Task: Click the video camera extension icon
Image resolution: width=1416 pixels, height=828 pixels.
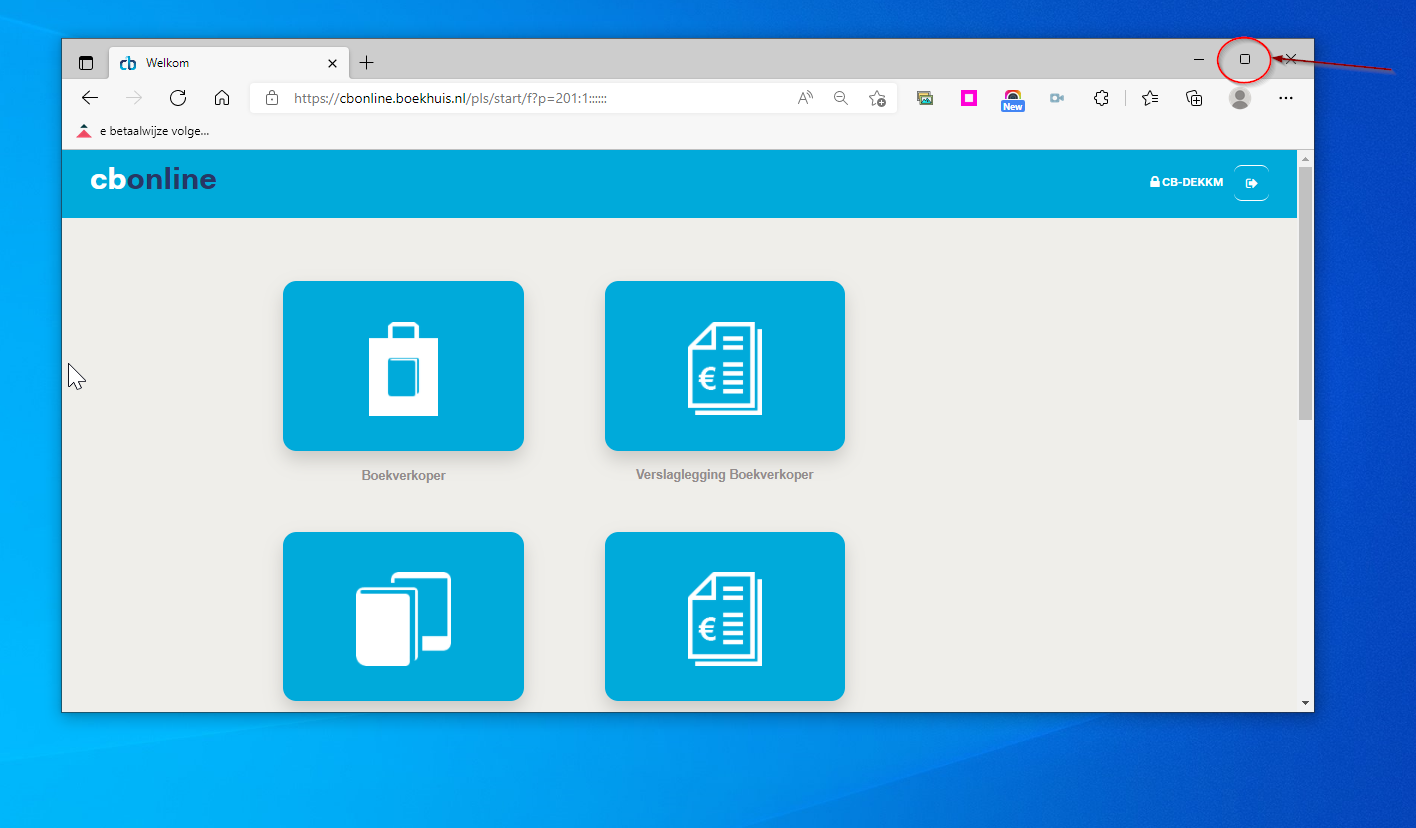Action: coord(1057,98)
